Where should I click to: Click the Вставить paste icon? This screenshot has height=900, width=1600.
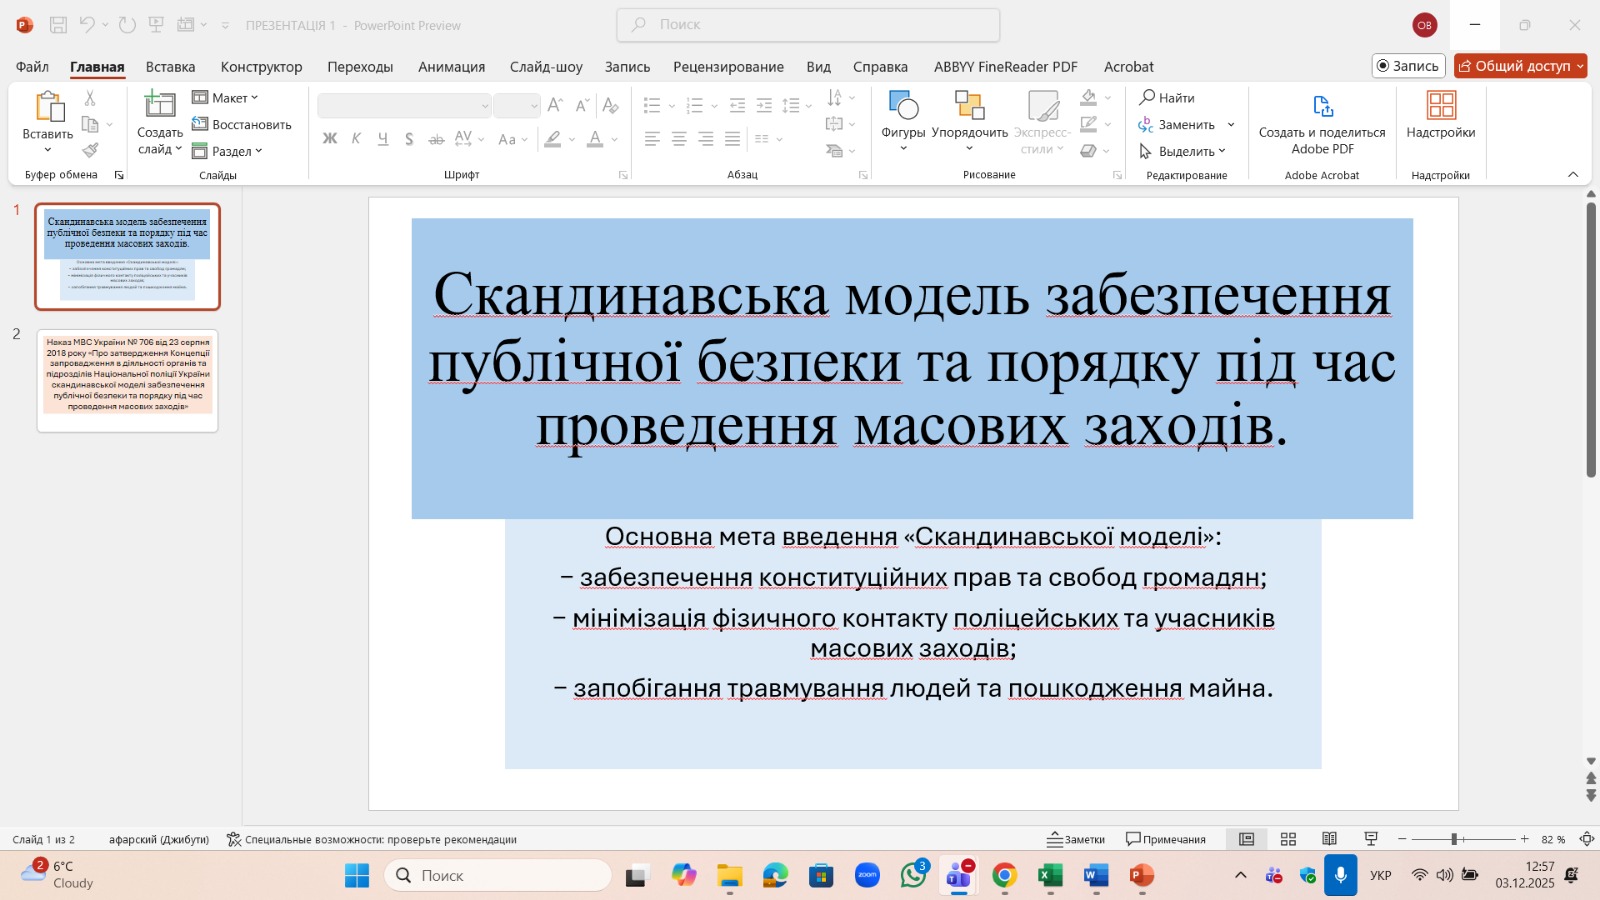click(48, 107)
